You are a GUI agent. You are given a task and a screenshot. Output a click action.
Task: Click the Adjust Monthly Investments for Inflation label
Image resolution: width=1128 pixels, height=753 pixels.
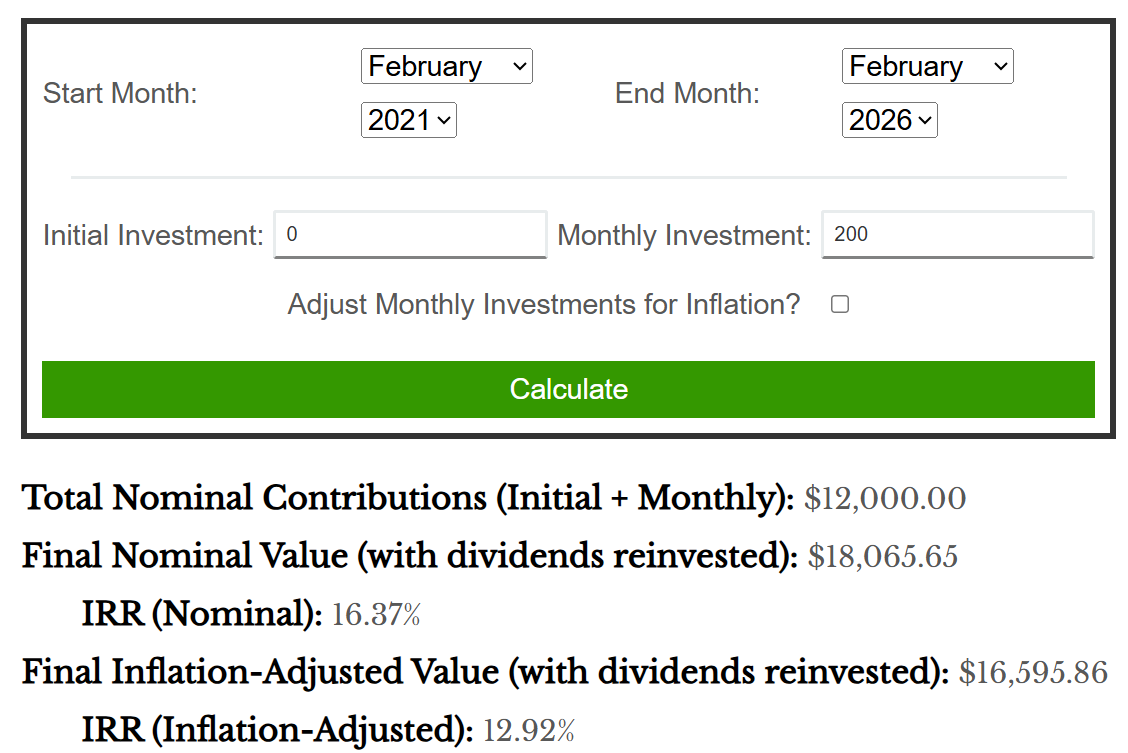544,304
